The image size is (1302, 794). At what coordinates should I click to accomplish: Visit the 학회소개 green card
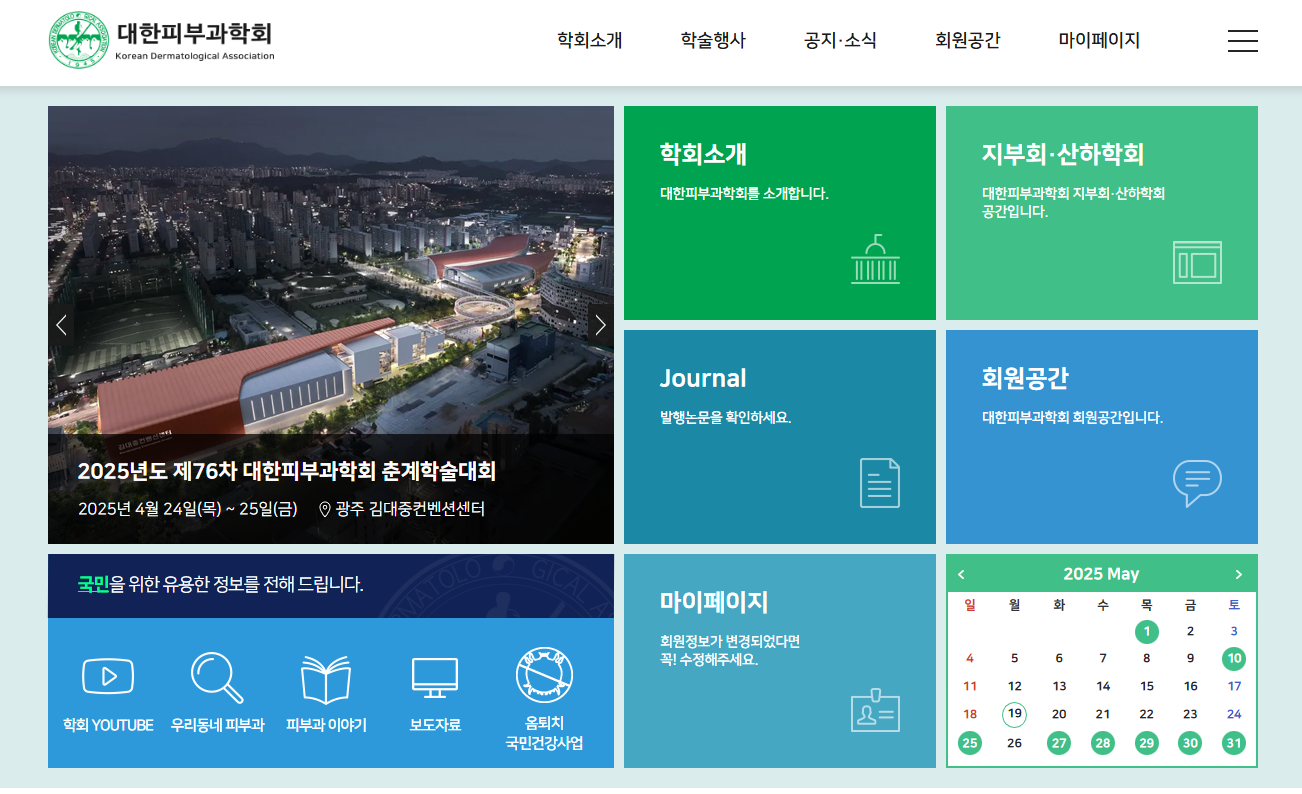pyautogui.click(x=779, y=212)
